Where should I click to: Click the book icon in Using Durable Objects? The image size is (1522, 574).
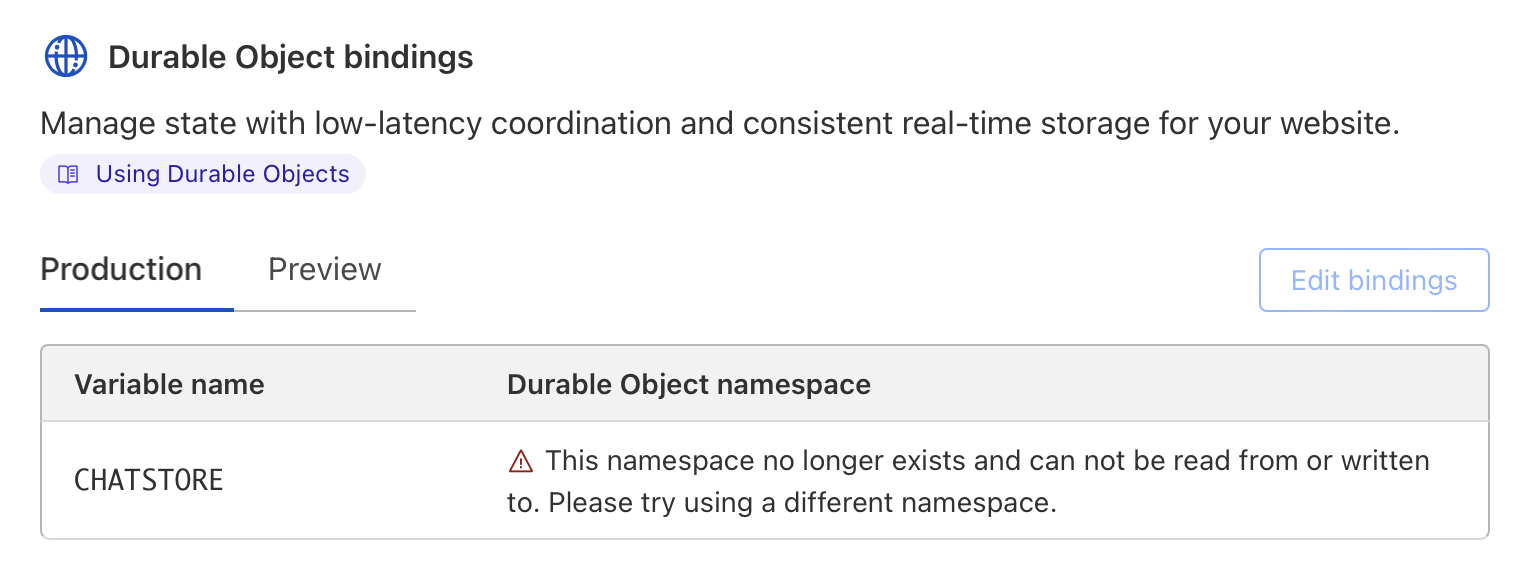[68, 175]
